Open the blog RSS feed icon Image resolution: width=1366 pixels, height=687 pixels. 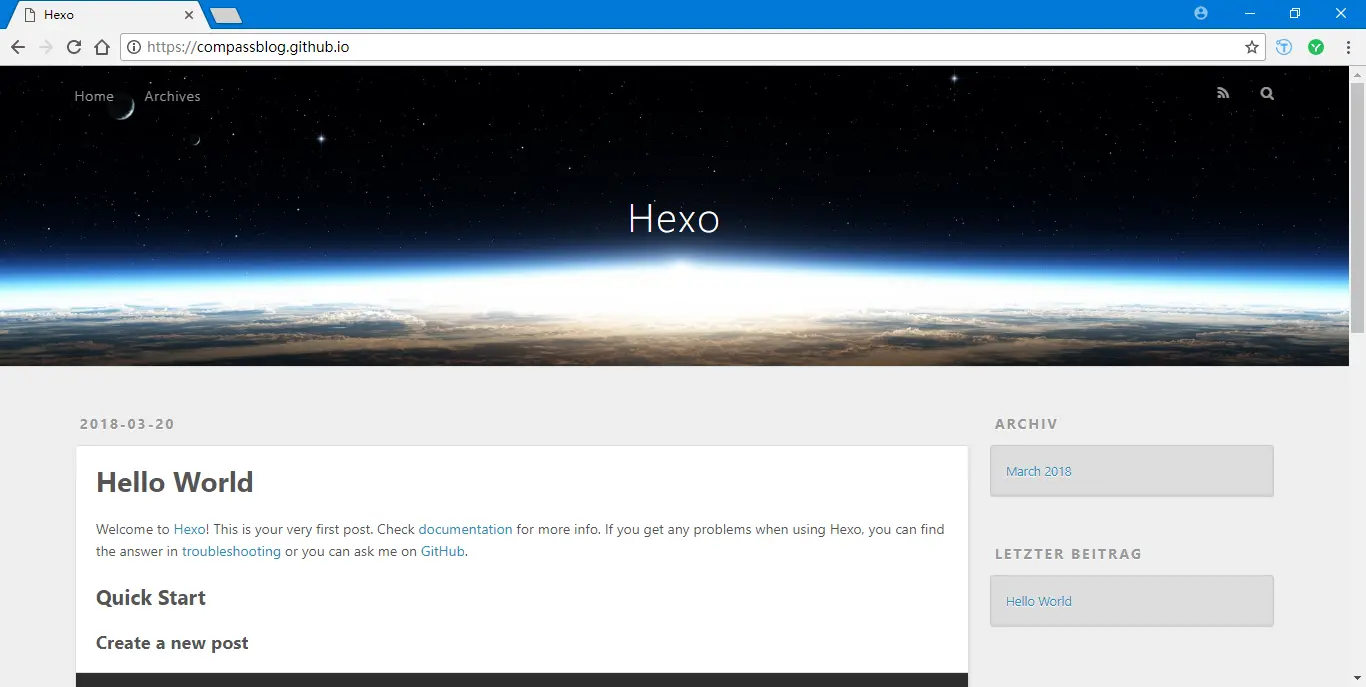tap(1223, 93)
